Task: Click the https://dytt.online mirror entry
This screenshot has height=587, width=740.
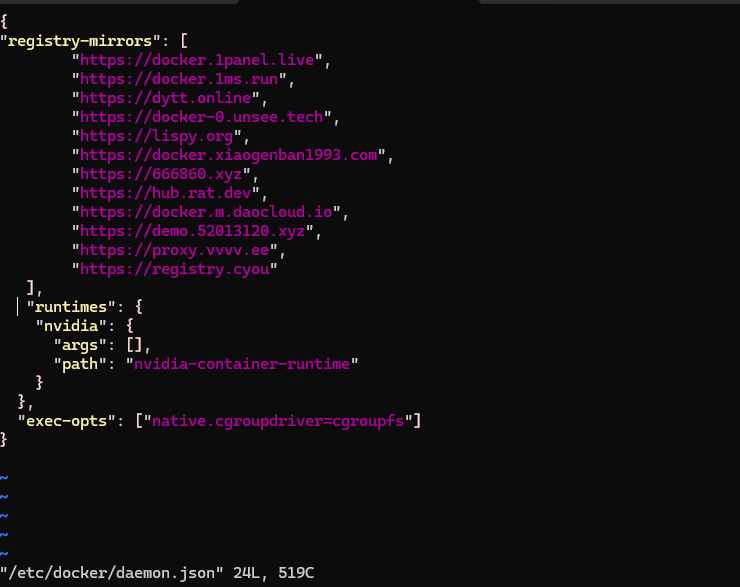Action: pyautogui.click(x=166, y=98)
